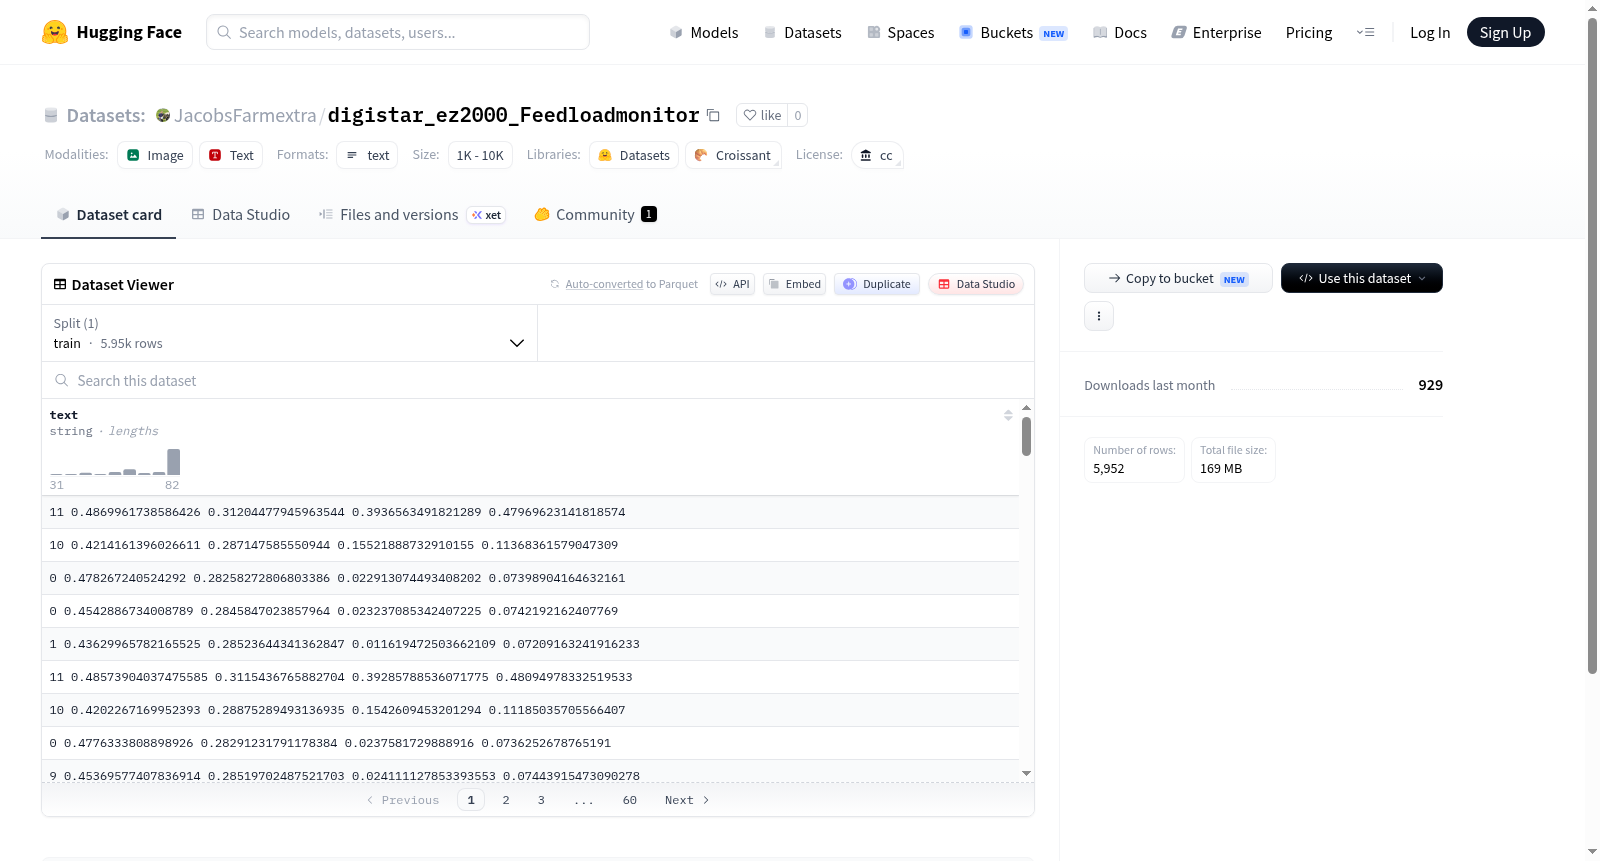
Task: Go to page 2 of the viewer
Action: tap(506, 800)
